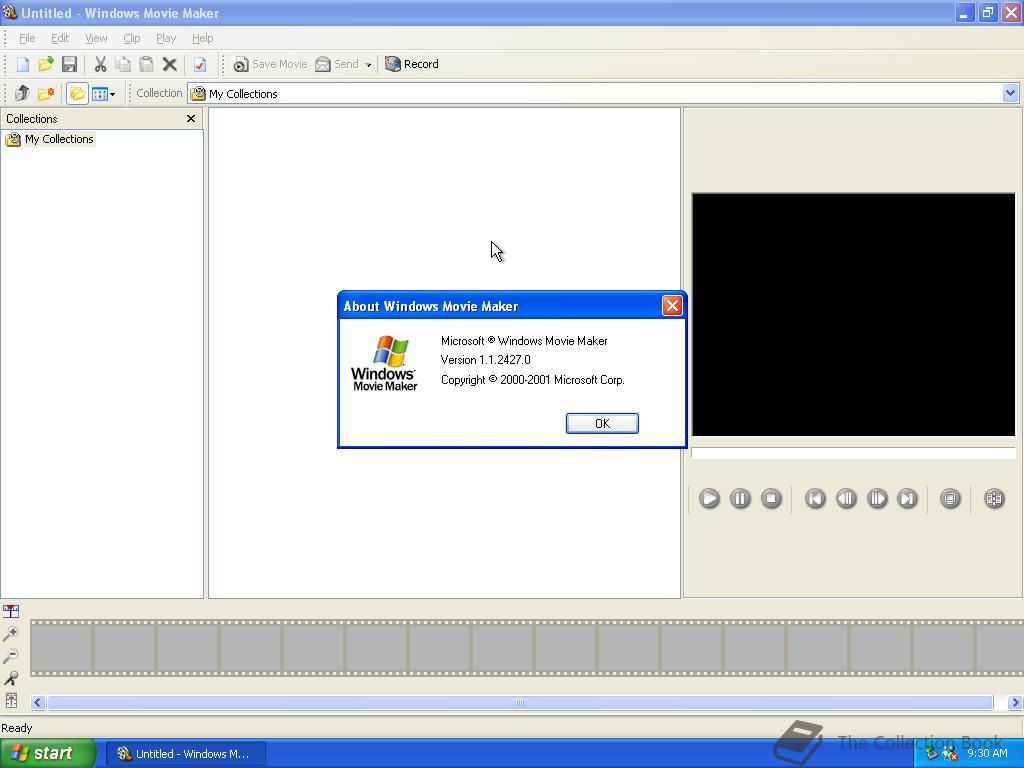Image resolution: width=1024 pixels, height=768 pixels.
Task: Click the New Project toolbar icon
Action: tap(23, 64)
